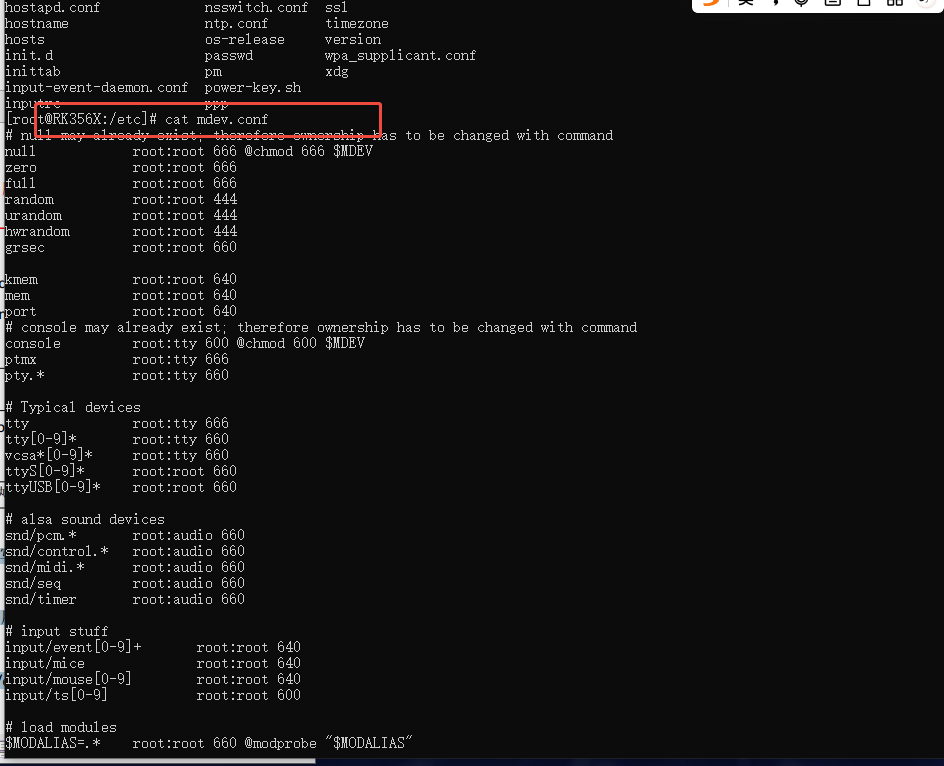This screenshot has width=944, height=766.
Task: Click the 'urandom' device entry
Action: pos(33,216)
